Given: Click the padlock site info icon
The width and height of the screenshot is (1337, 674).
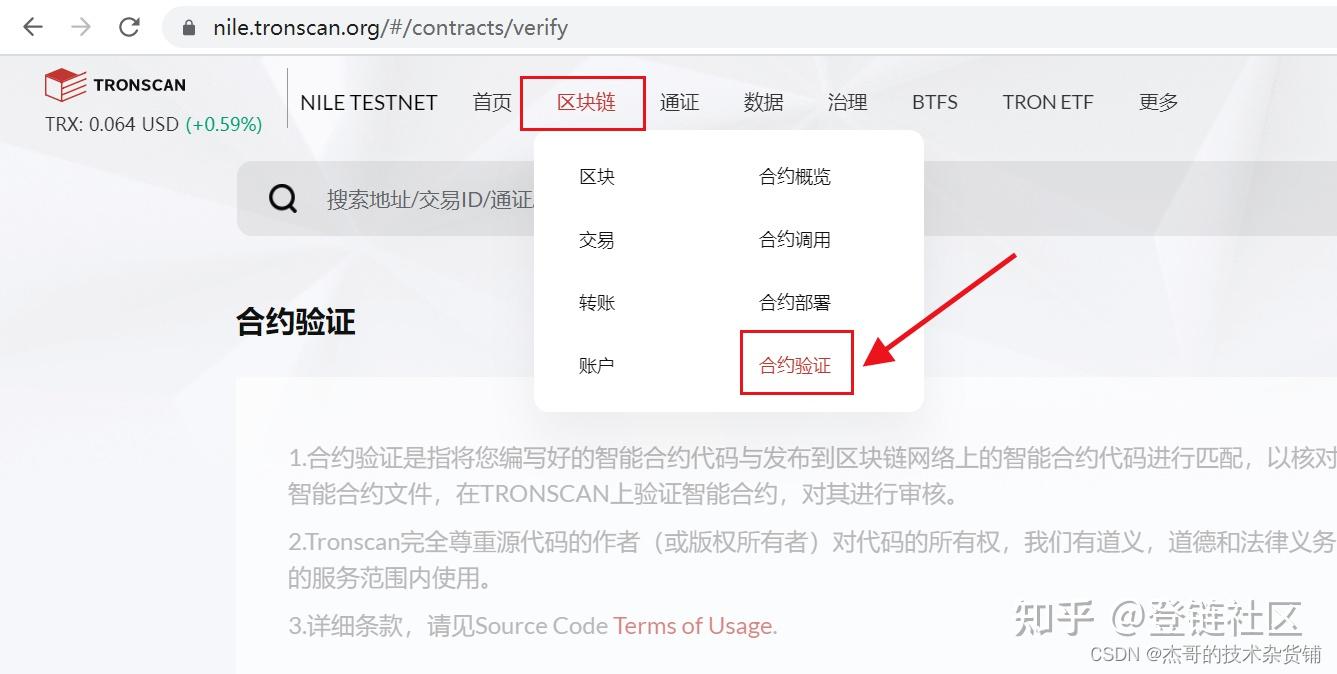Looking at the screenshot, I should (189, 28).
